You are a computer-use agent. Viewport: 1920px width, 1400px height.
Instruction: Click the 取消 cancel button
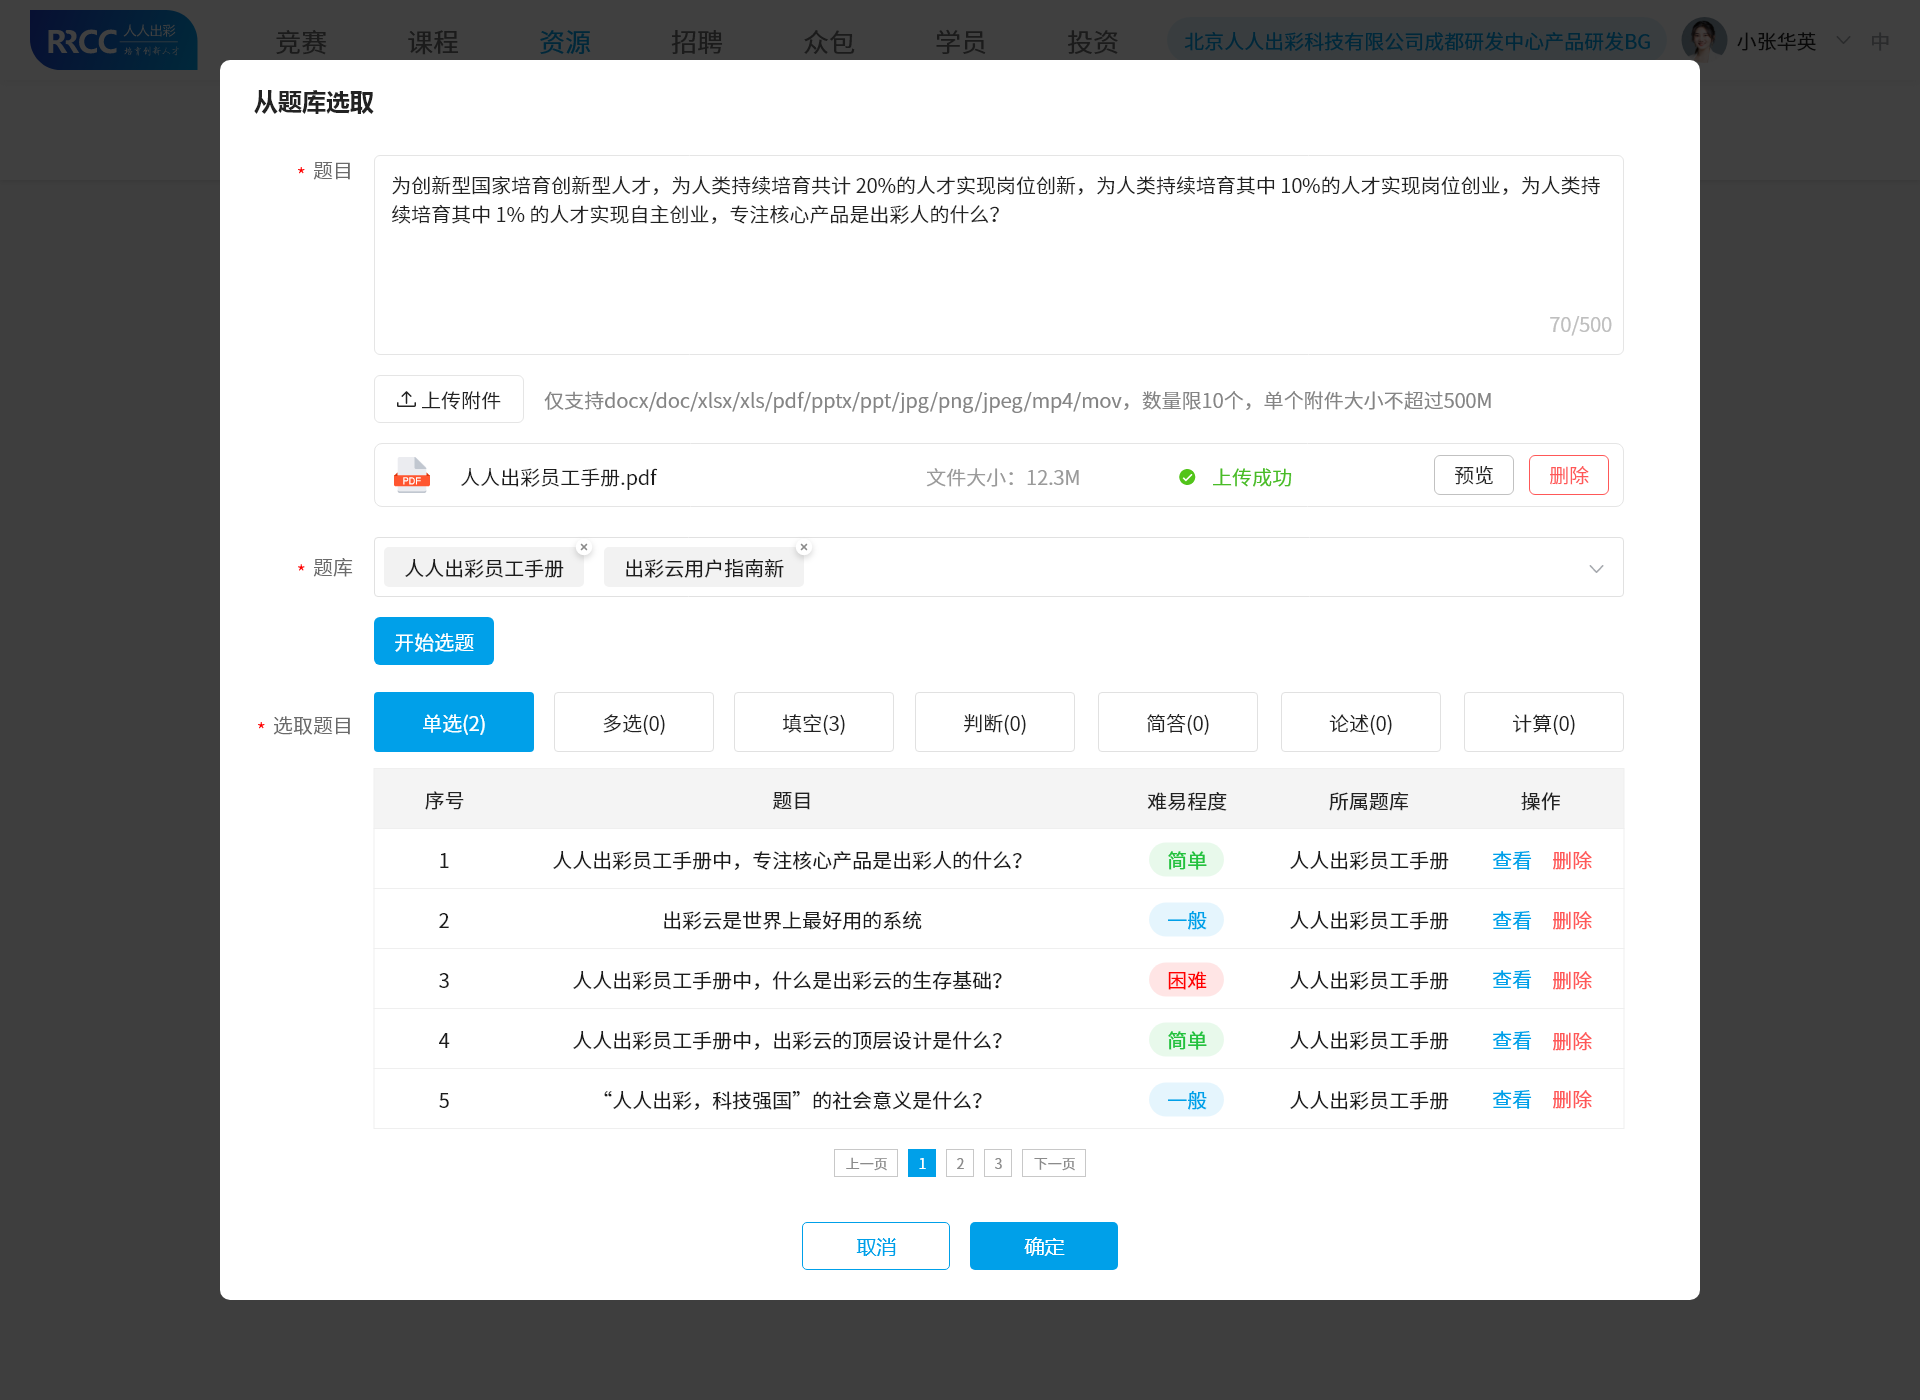pos(876,1246)
